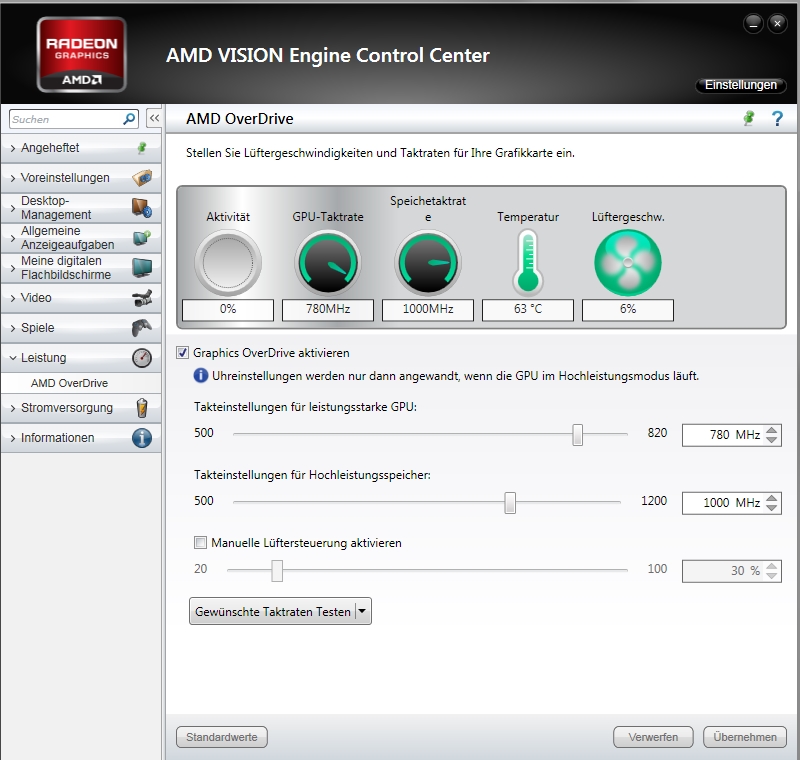This screenshot has height=760, width=800.
Task: Click the search magnifier icon
Action: coord(129,119)
